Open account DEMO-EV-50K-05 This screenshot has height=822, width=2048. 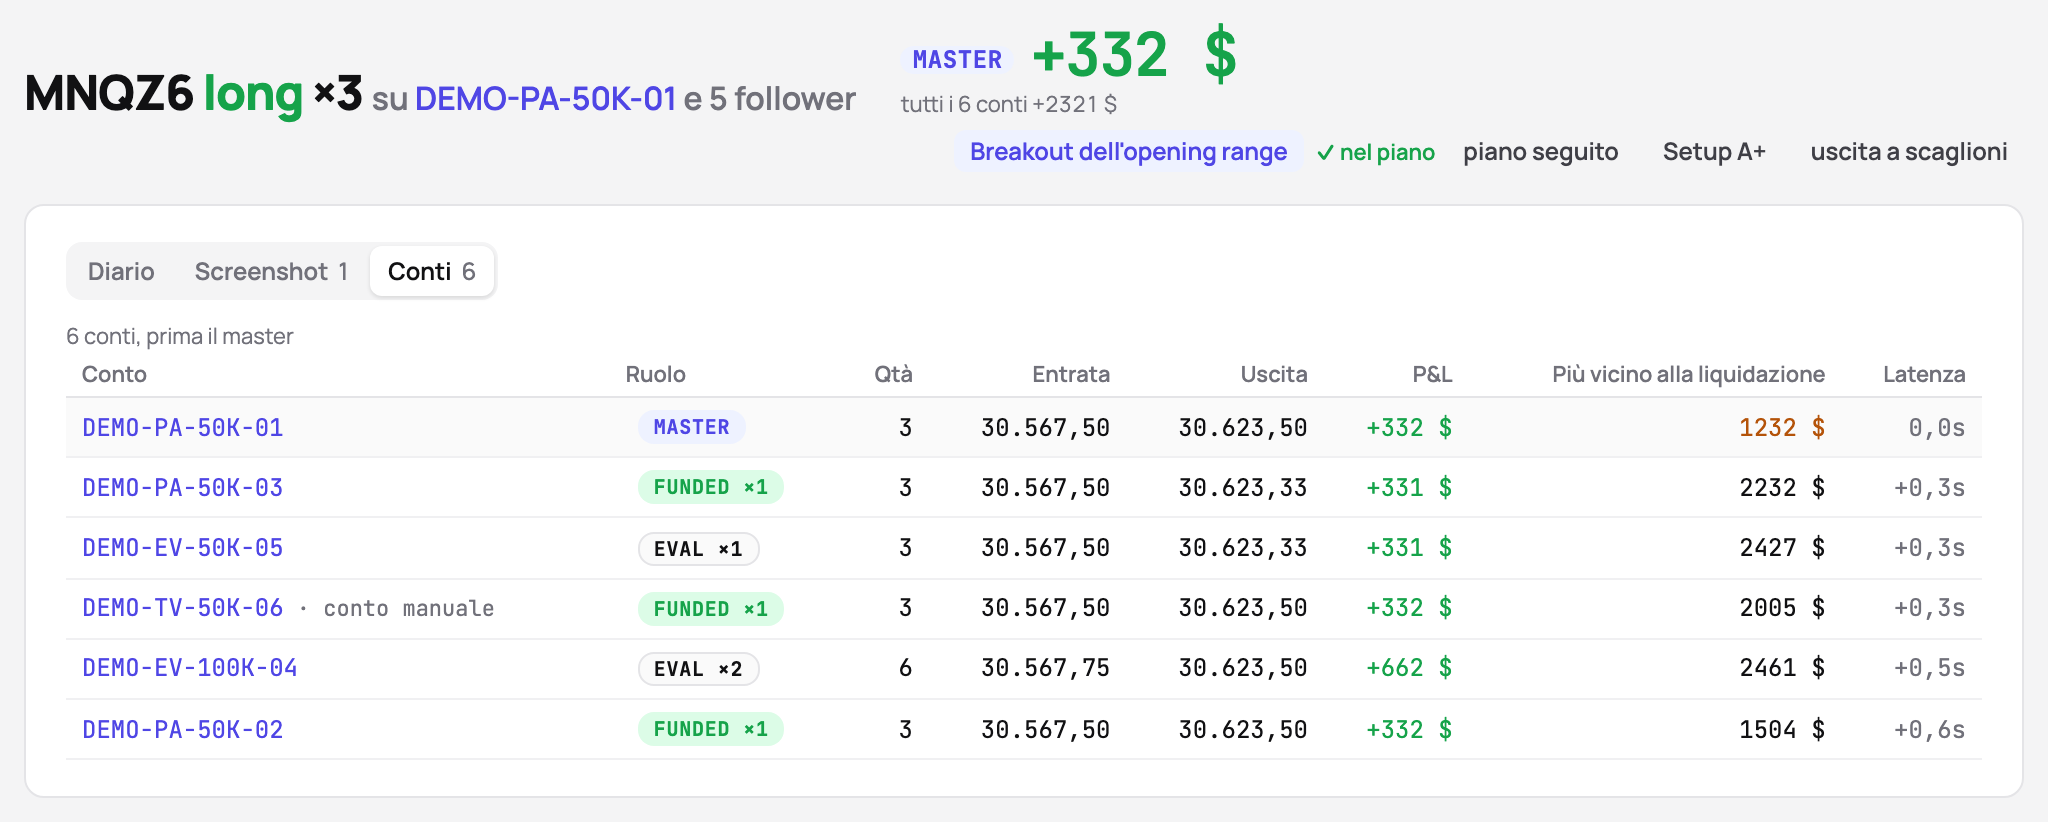point(183,547)
